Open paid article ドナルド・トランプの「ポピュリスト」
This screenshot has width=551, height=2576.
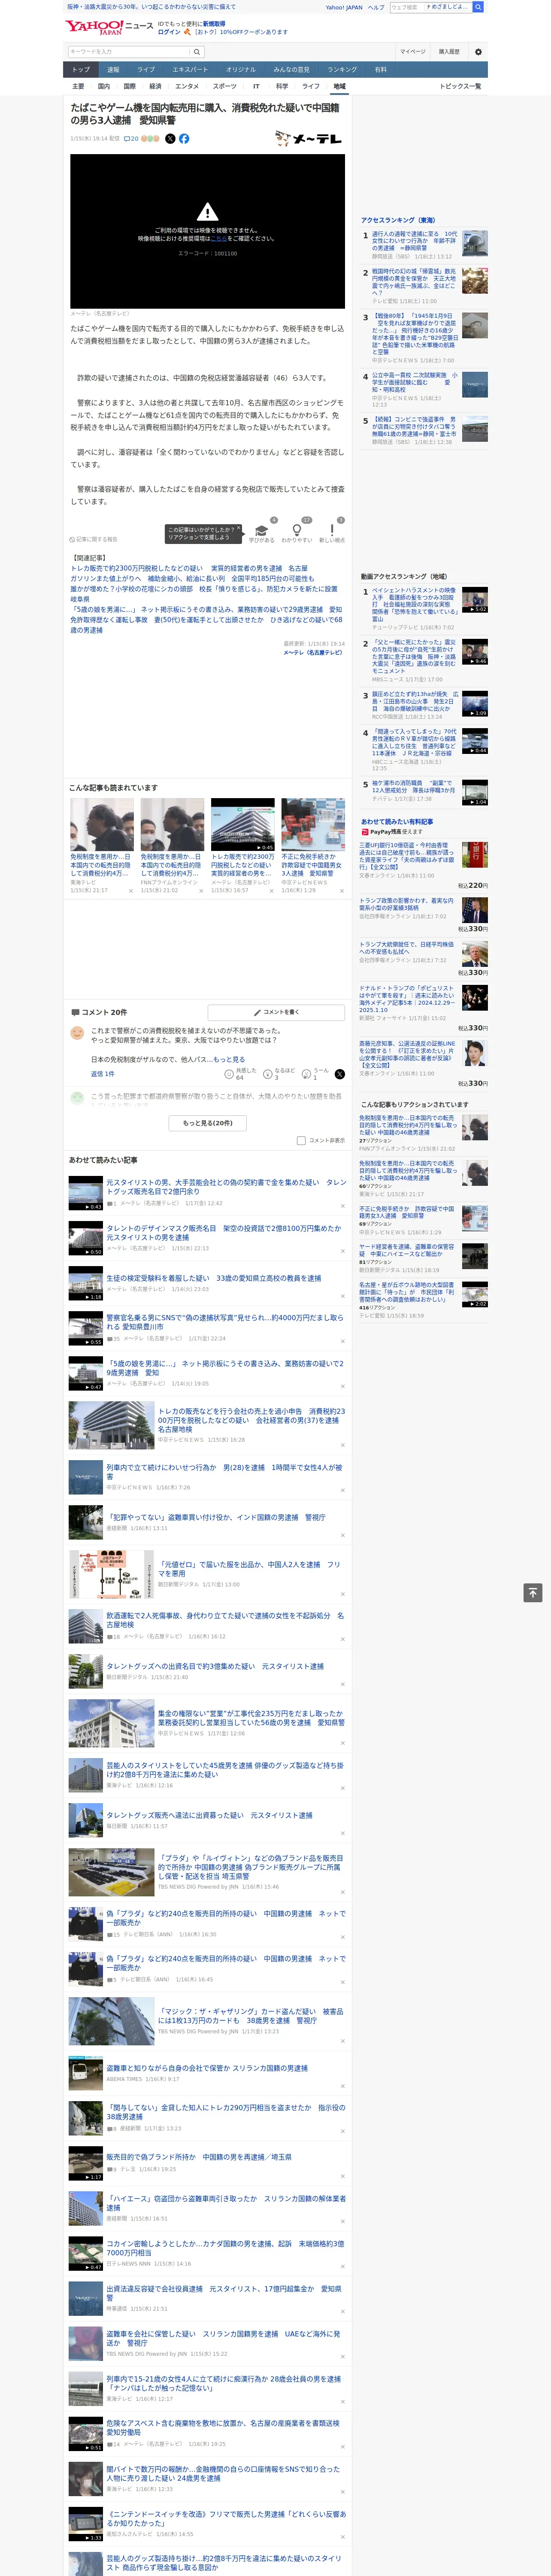coord(406,998)
